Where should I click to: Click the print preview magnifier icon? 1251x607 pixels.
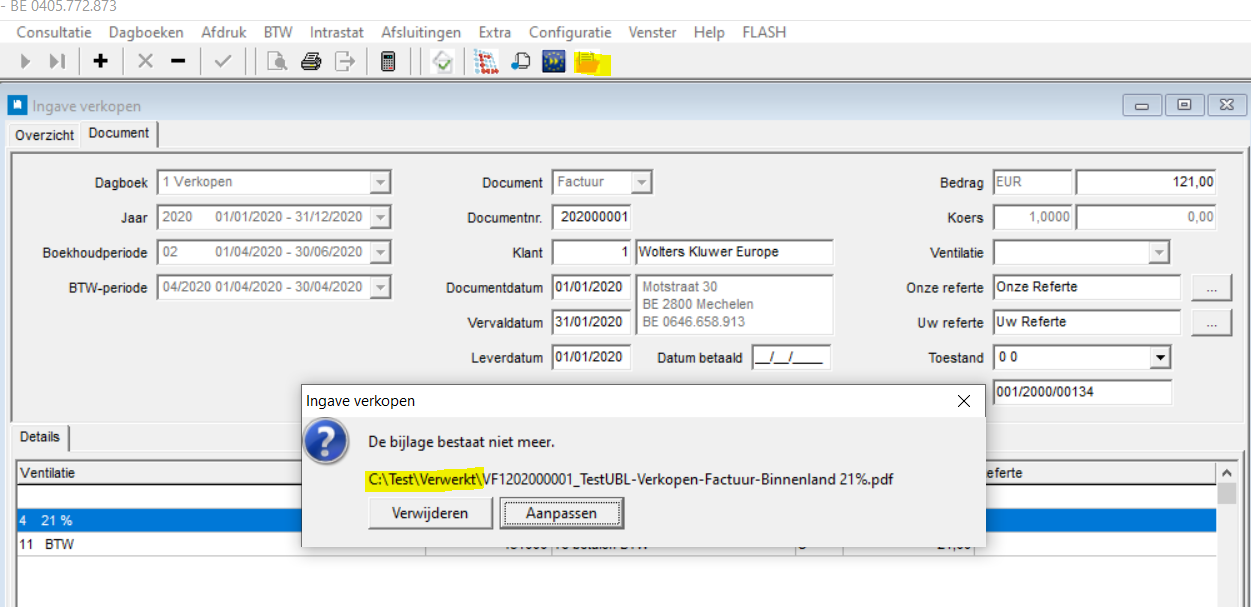(x=277, y=62)
